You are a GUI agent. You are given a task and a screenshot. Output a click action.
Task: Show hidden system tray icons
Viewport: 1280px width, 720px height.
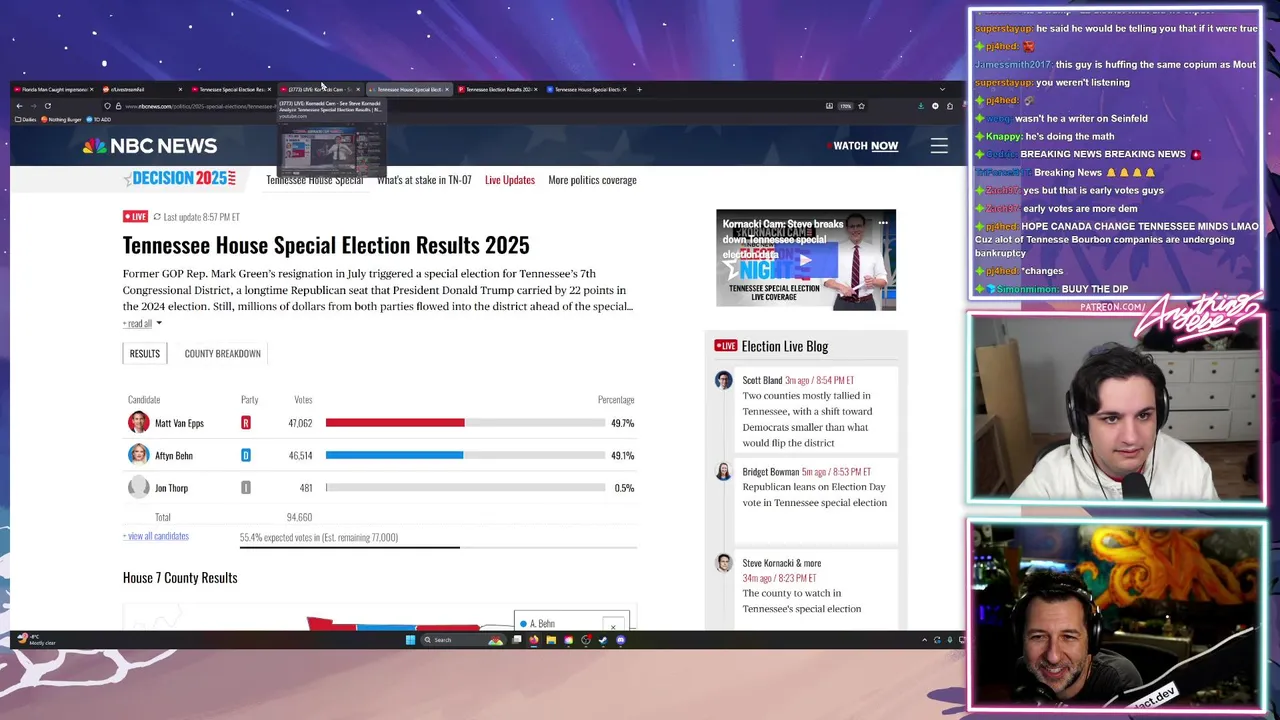coord(924,640)
